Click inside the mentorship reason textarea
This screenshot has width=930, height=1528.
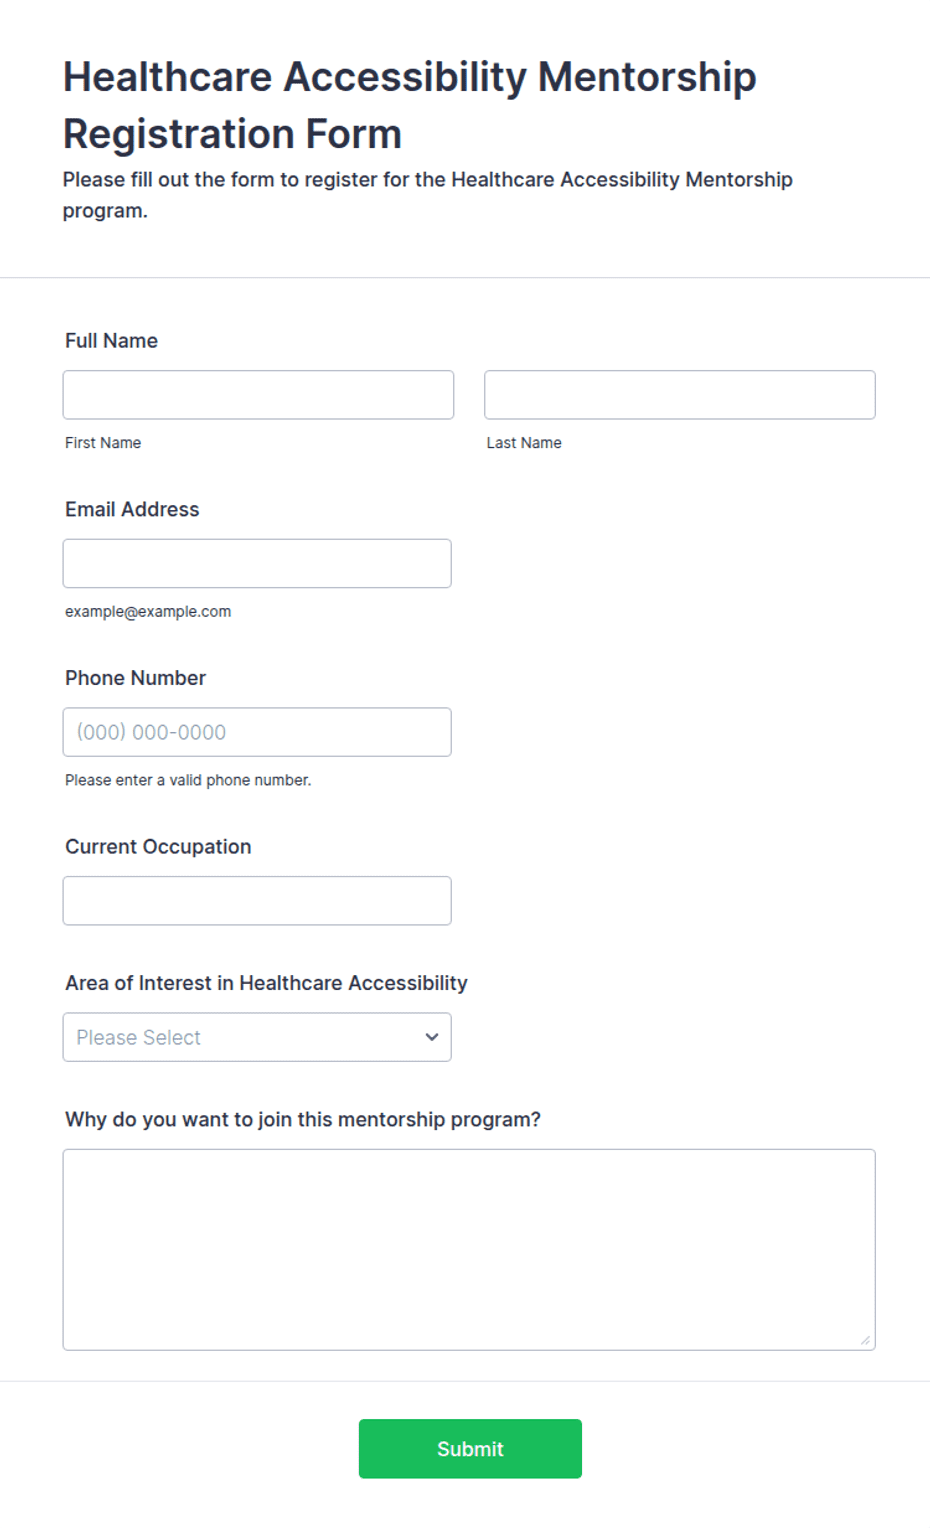pyautogui.click(x=469, y=1250)
